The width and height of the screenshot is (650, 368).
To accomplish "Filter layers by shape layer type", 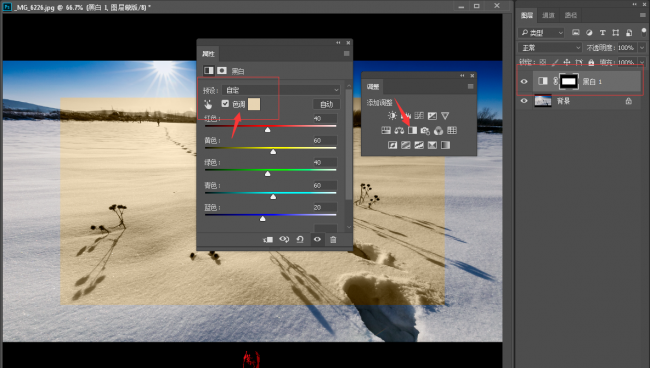I will (616, 32).
